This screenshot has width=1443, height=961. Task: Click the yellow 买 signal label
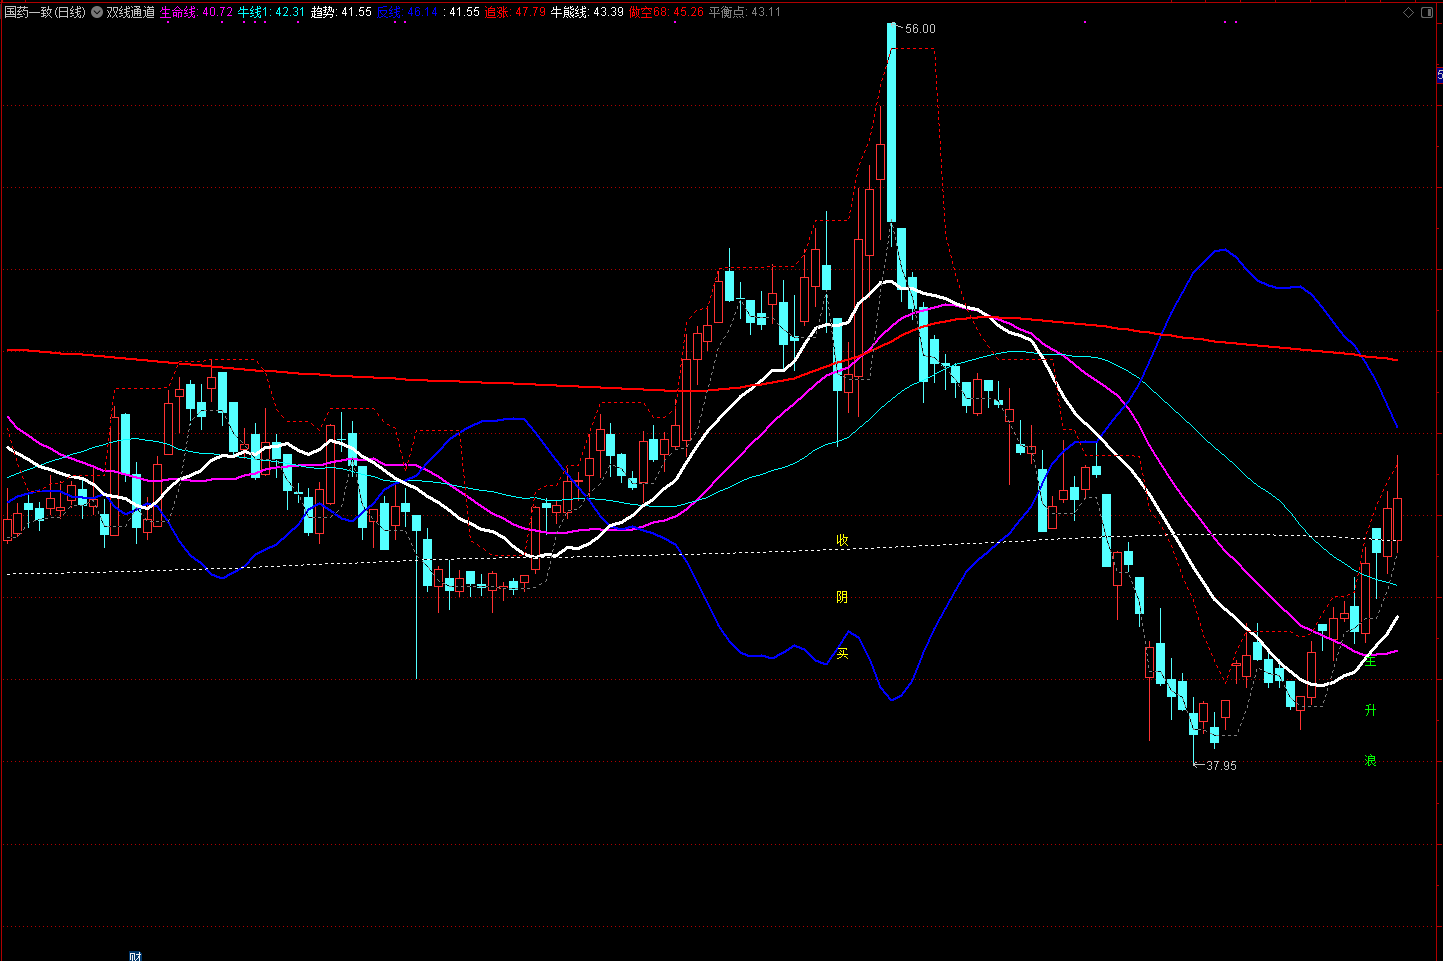842,653
